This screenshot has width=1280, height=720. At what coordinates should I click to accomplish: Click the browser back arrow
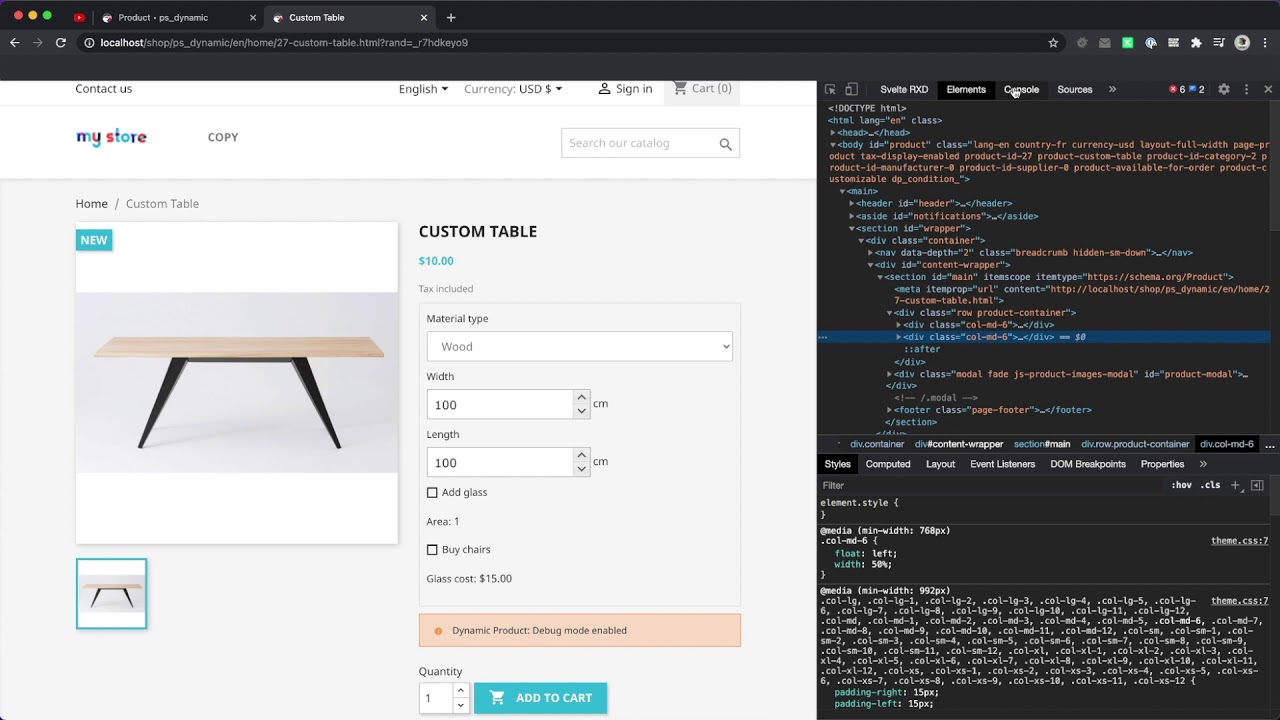coord(14,43)
